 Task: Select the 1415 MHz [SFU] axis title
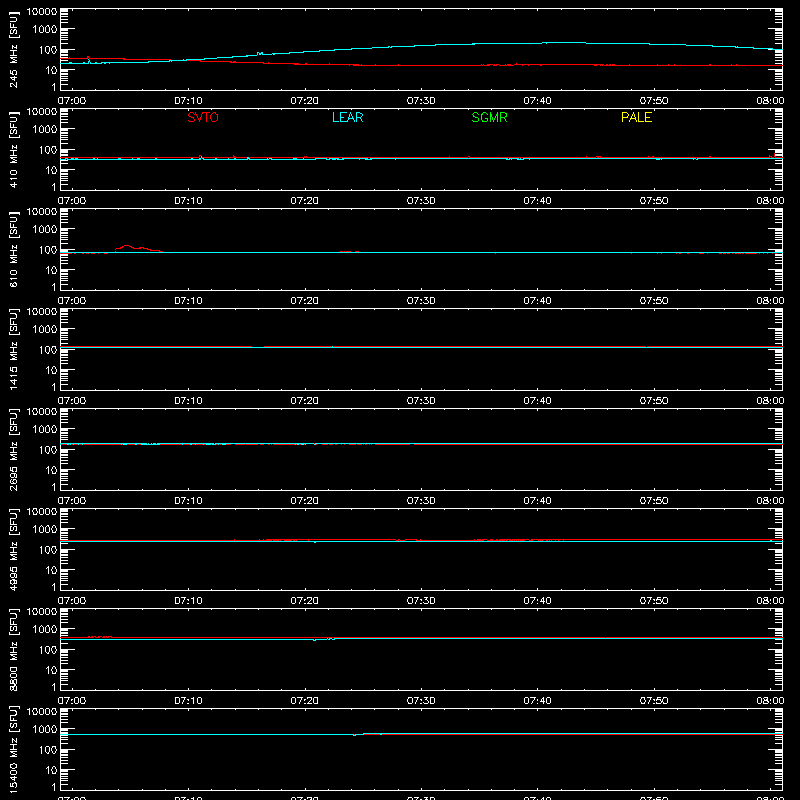(14, 349)
